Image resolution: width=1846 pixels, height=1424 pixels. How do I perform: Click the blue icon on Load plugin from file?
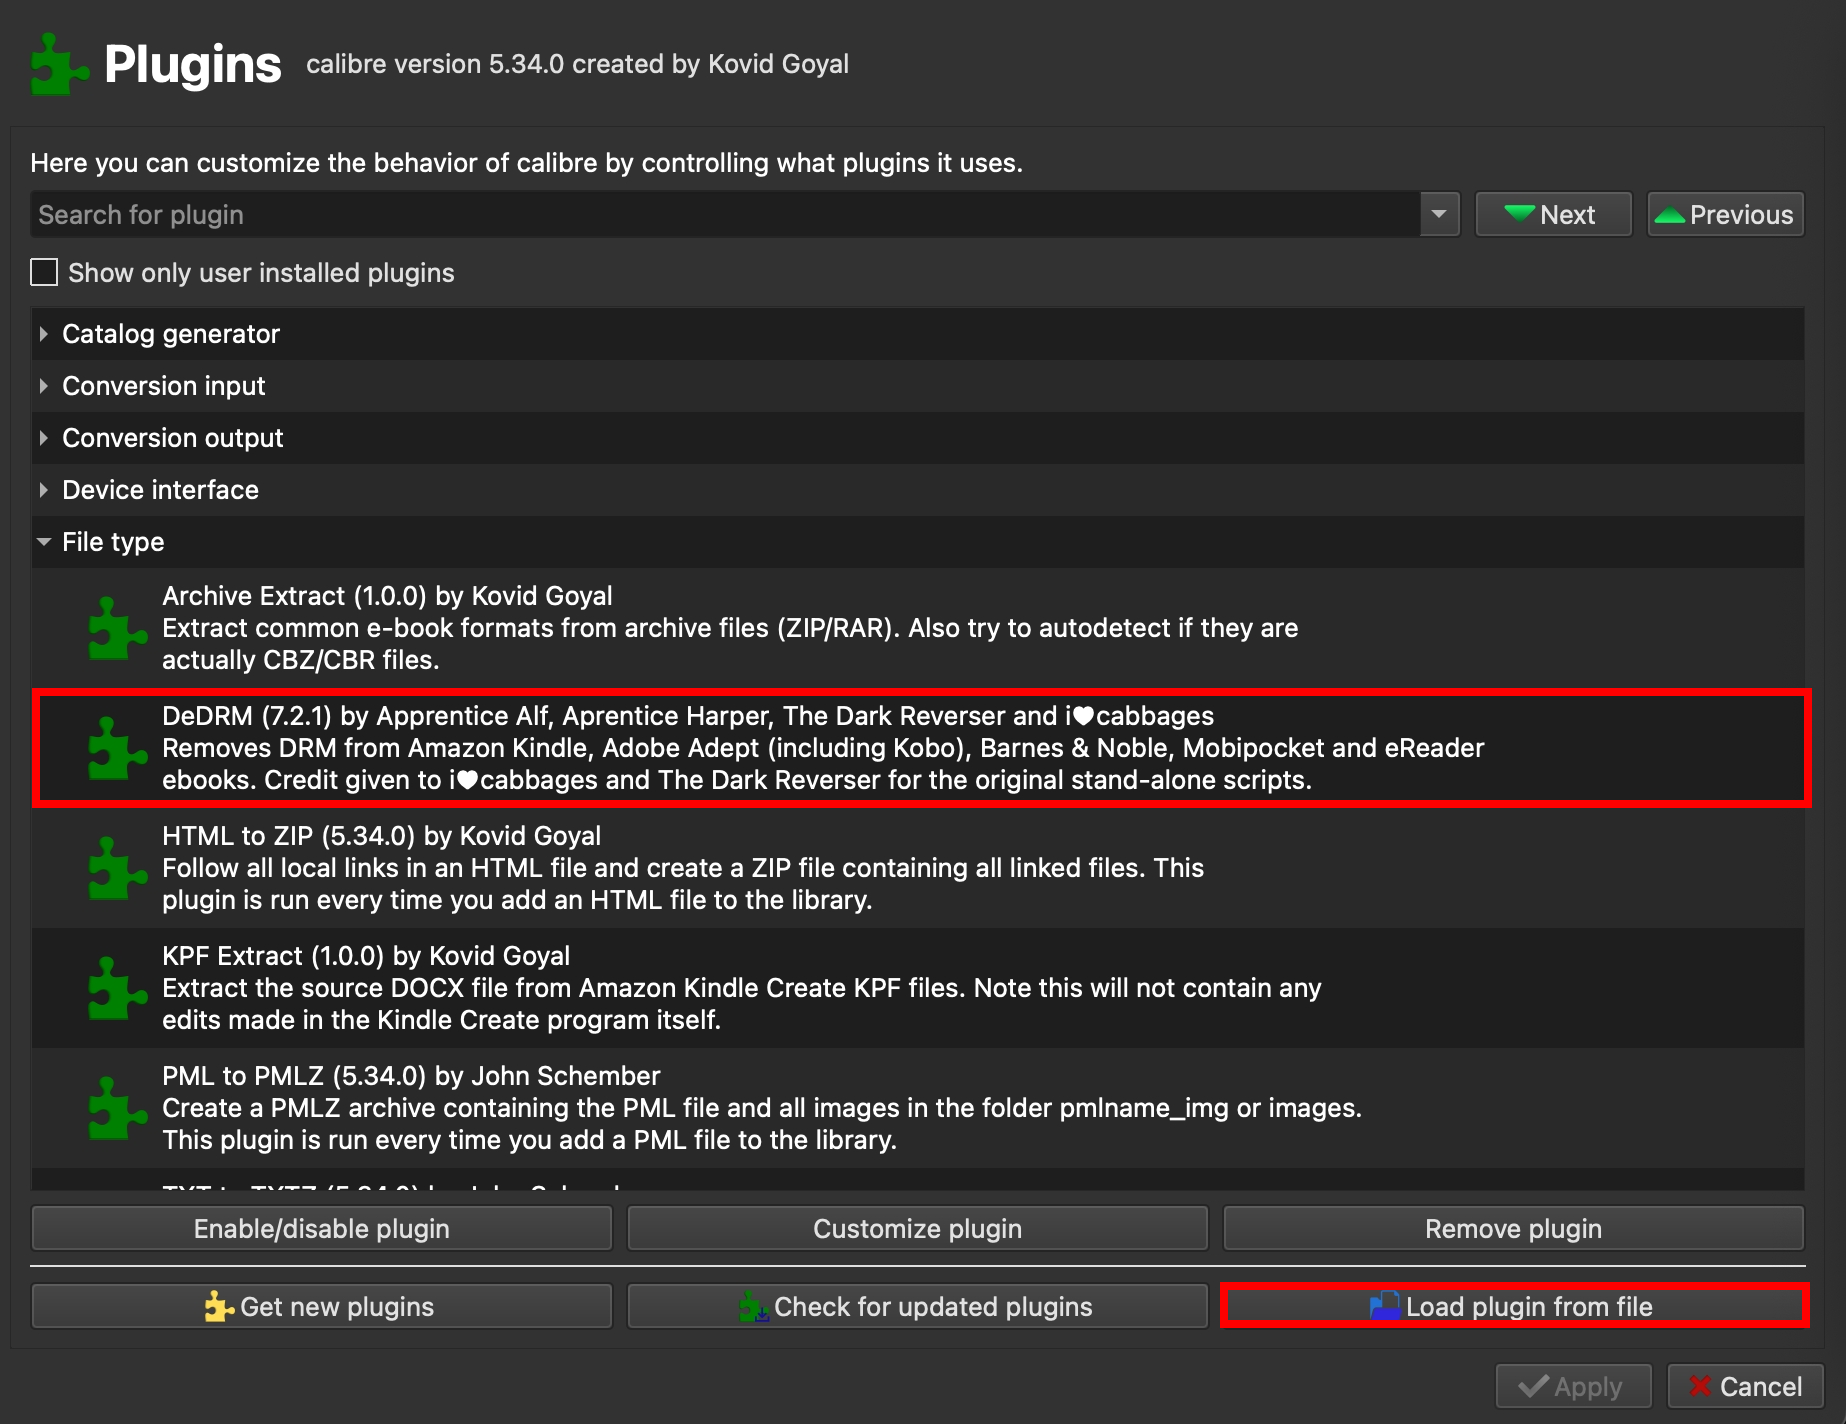(1385, 1306)
